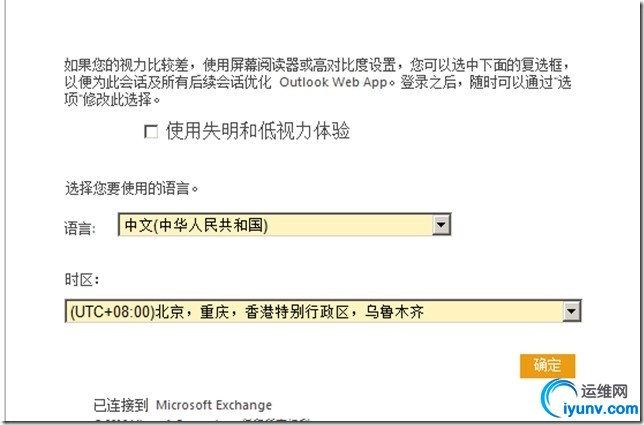Click the Microsoft Exchange text
644x425 pixels.
tap(214, 405)
